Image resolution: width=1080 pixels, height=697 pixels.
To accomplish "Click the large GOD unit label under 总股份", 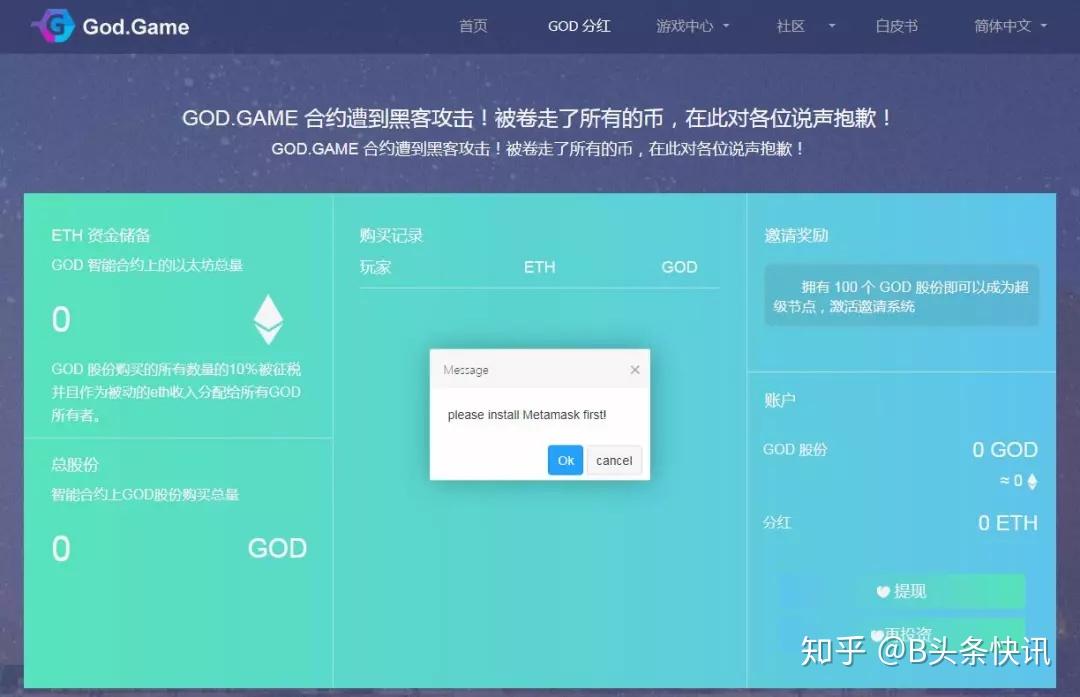I will point(277,548).
